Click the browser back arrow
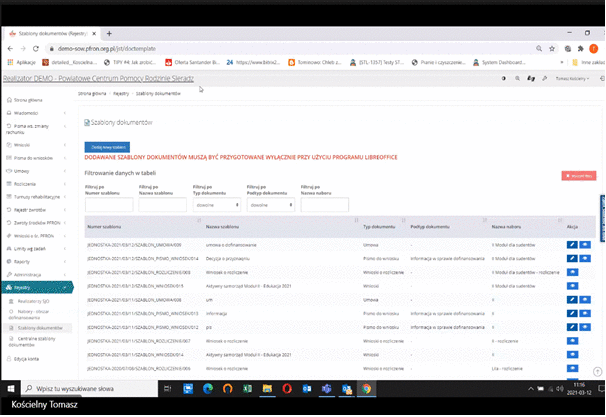 pos(7,47)
